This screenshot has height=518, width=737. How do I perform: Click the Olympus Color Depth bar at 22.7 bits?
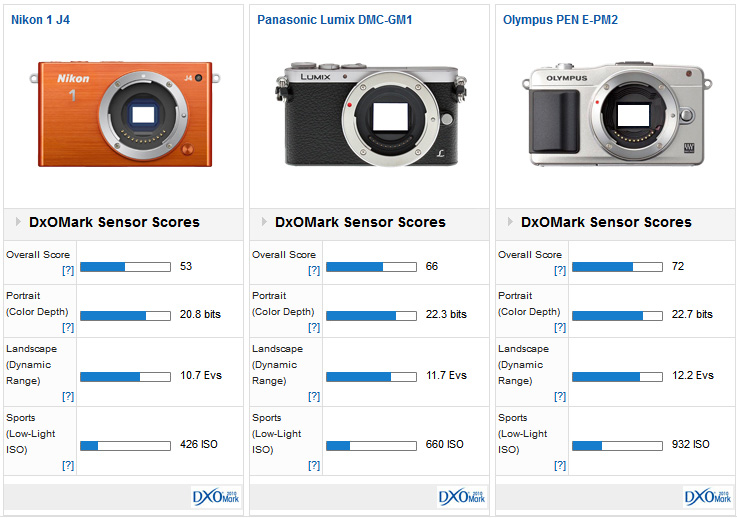pyautogui.click(x=617, y=316)
